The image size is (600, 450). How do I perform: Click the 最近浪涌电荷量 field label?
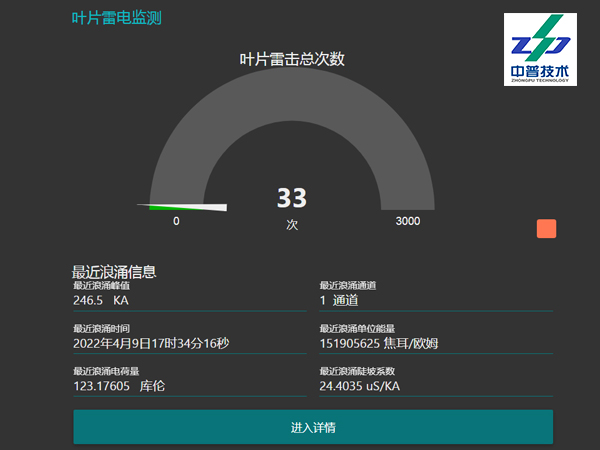click(106, 371)
